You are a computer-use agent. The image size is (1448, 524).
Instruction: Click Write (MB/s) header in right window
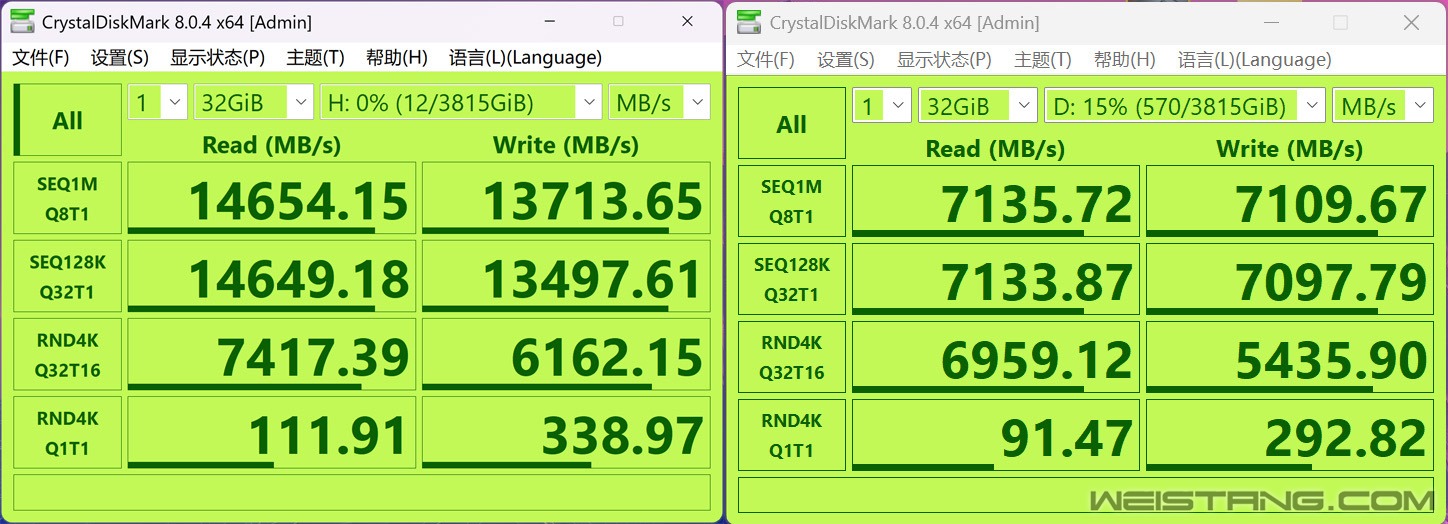pos(1290,149)
